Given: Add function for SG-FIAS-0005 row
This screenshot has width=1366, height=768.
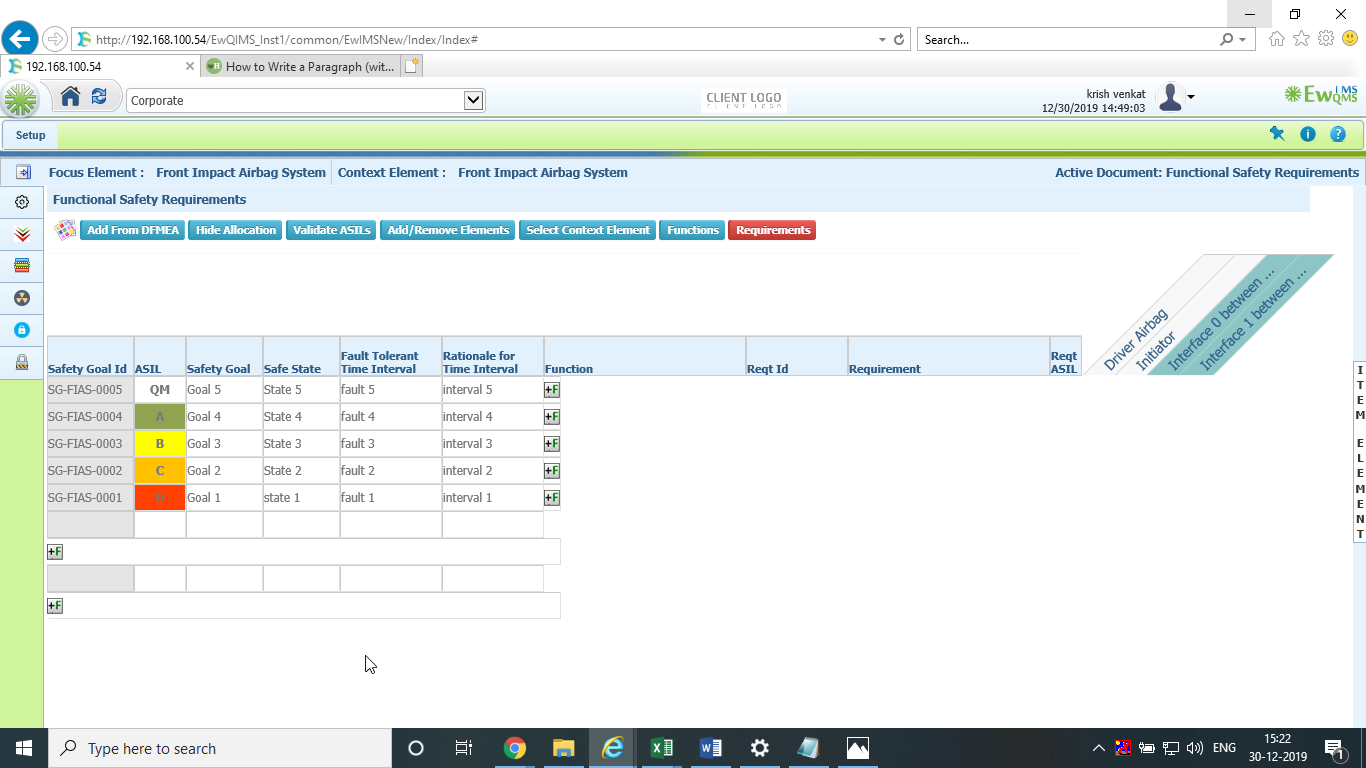Looking at the screenshot, I should point(552,390).
